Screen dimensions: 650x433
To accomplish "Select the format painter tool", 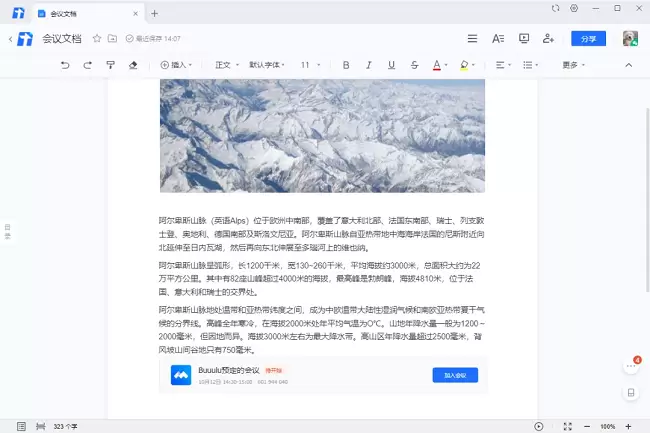I will (111, 65).
